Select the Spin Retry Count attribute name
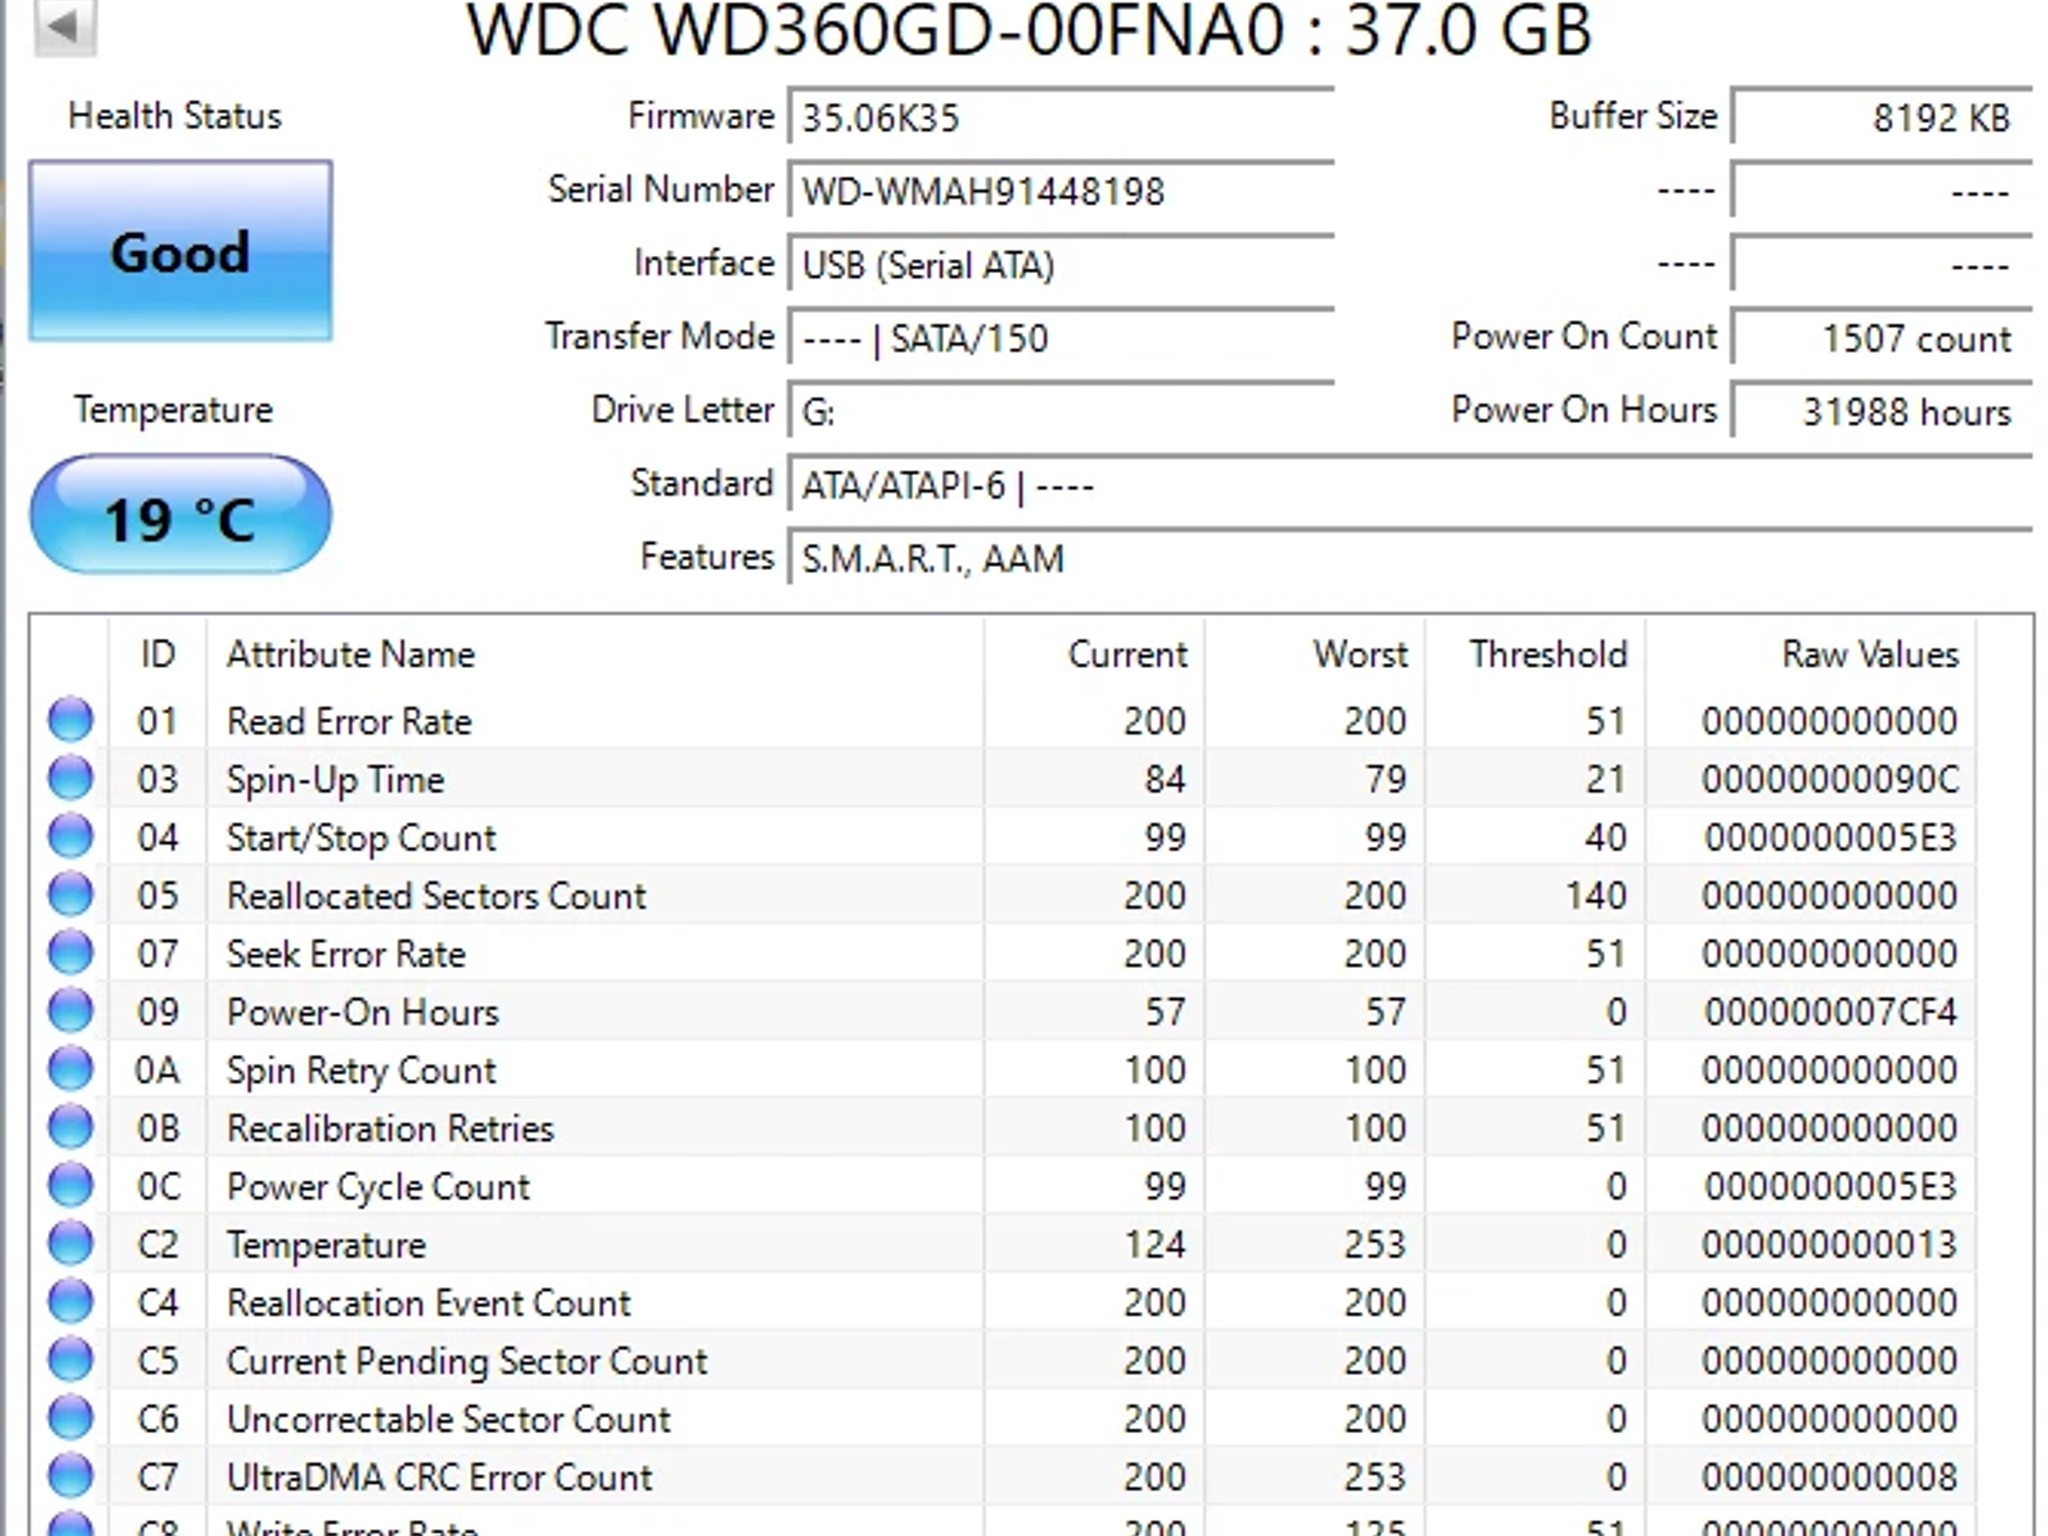 361,1070
